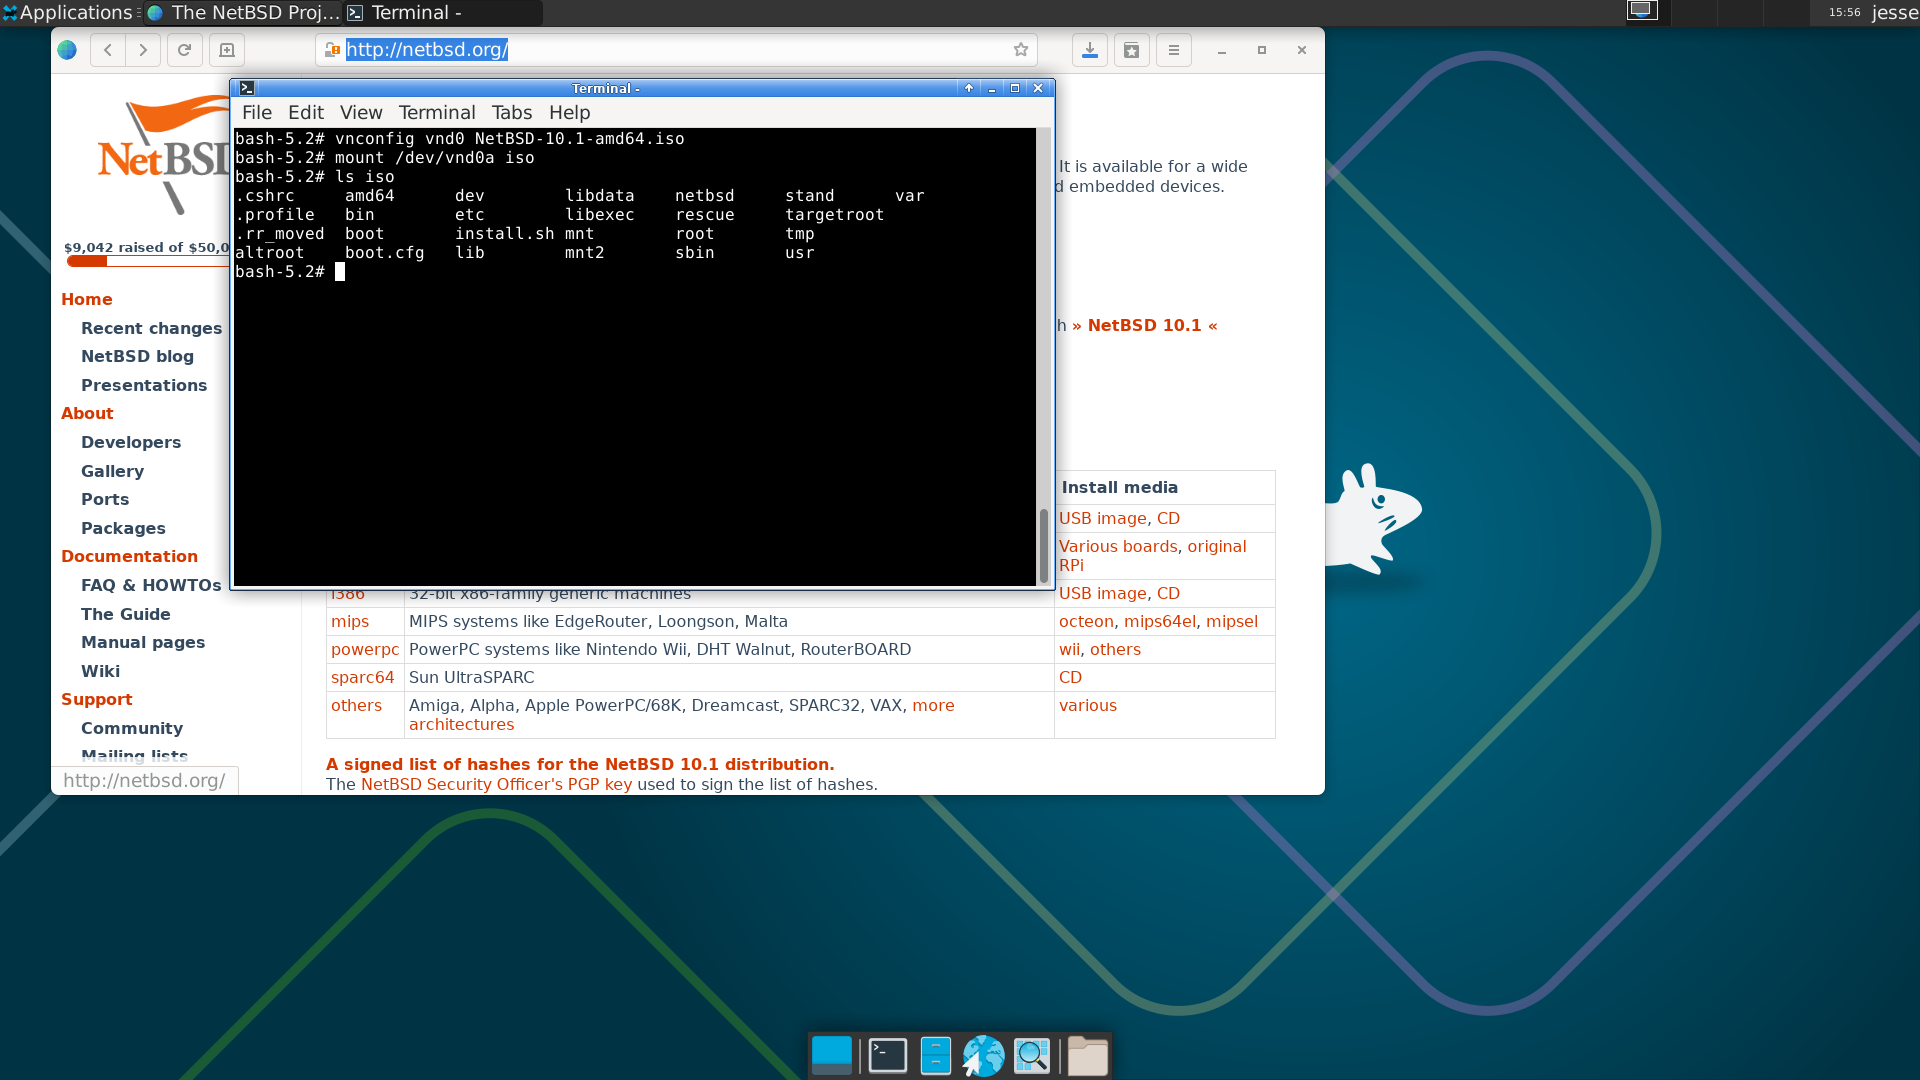Open the home folder icon in the dock
Viewport: 1920px width, 1080px height.
1087,1056
